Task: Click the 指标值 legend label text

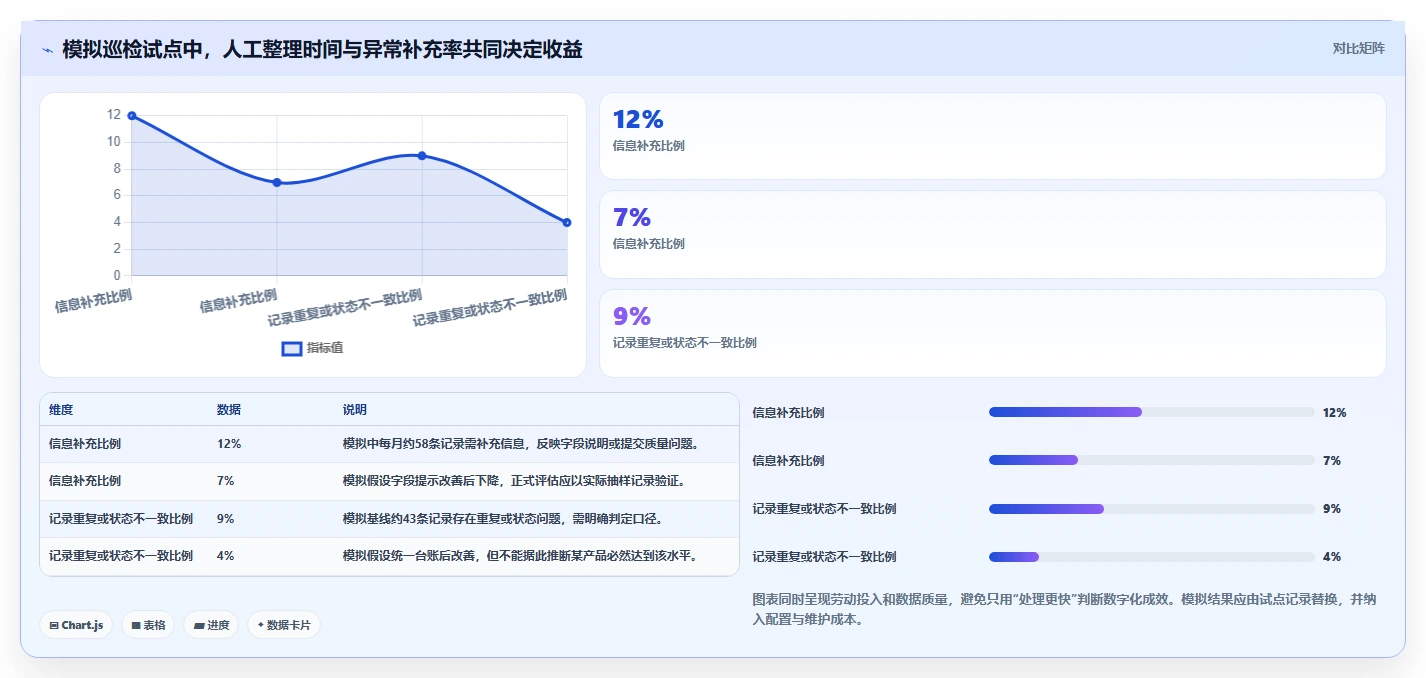Action: click(325, 348)
